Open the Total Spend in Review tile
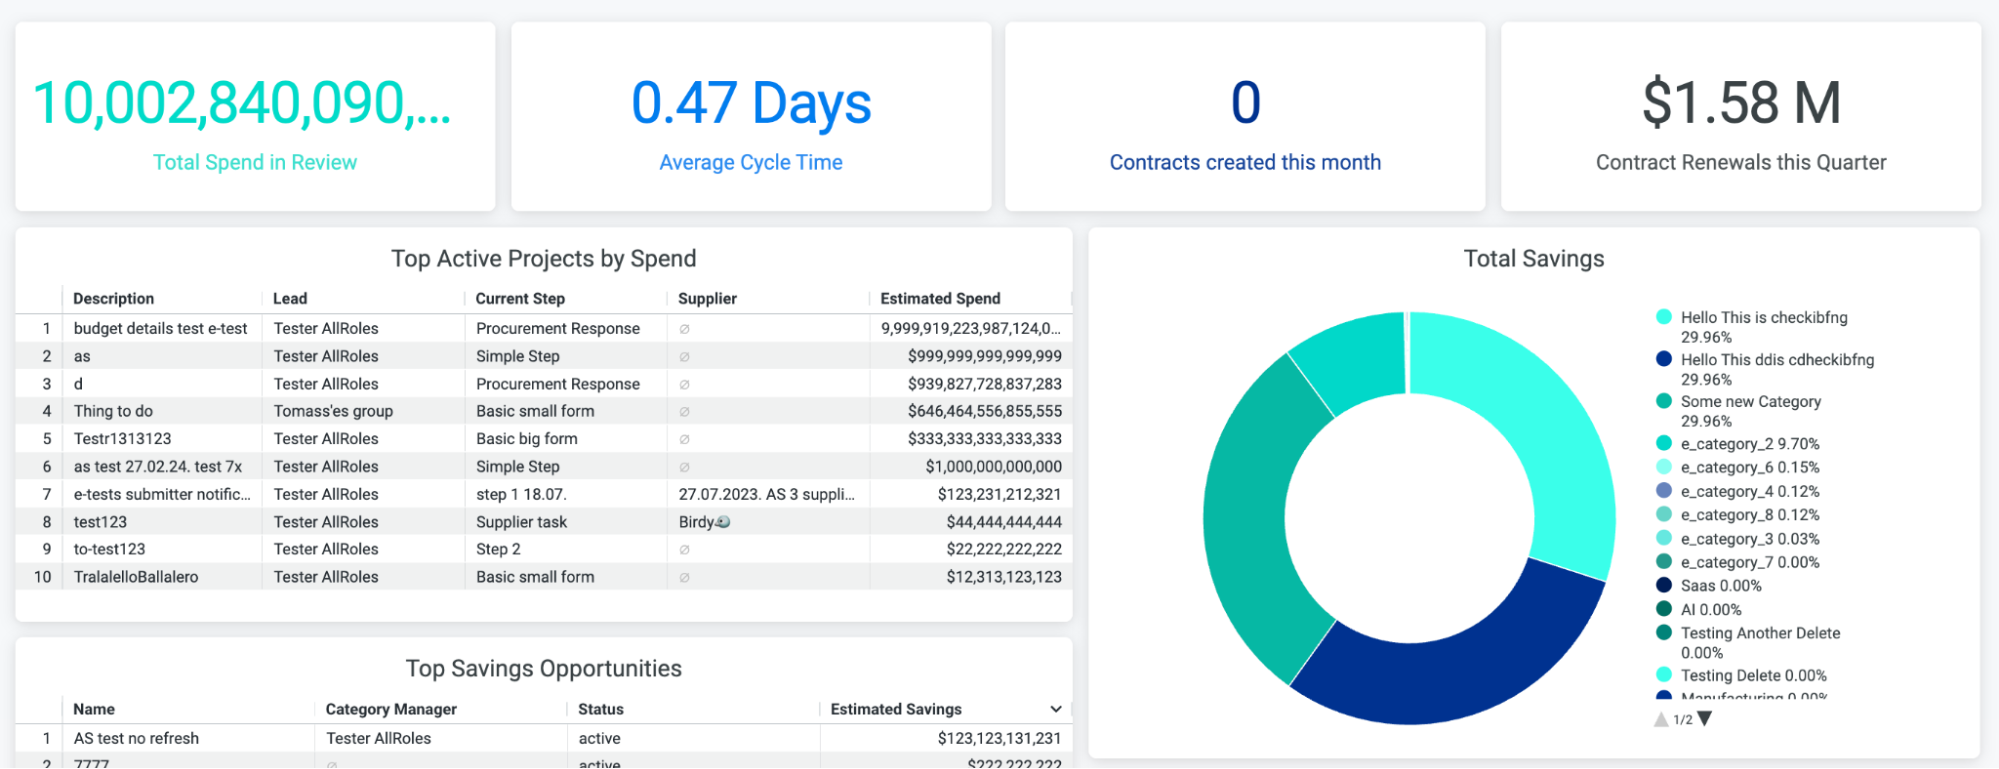This screenshot has height=769, width=1999. (x=255, y=117)
